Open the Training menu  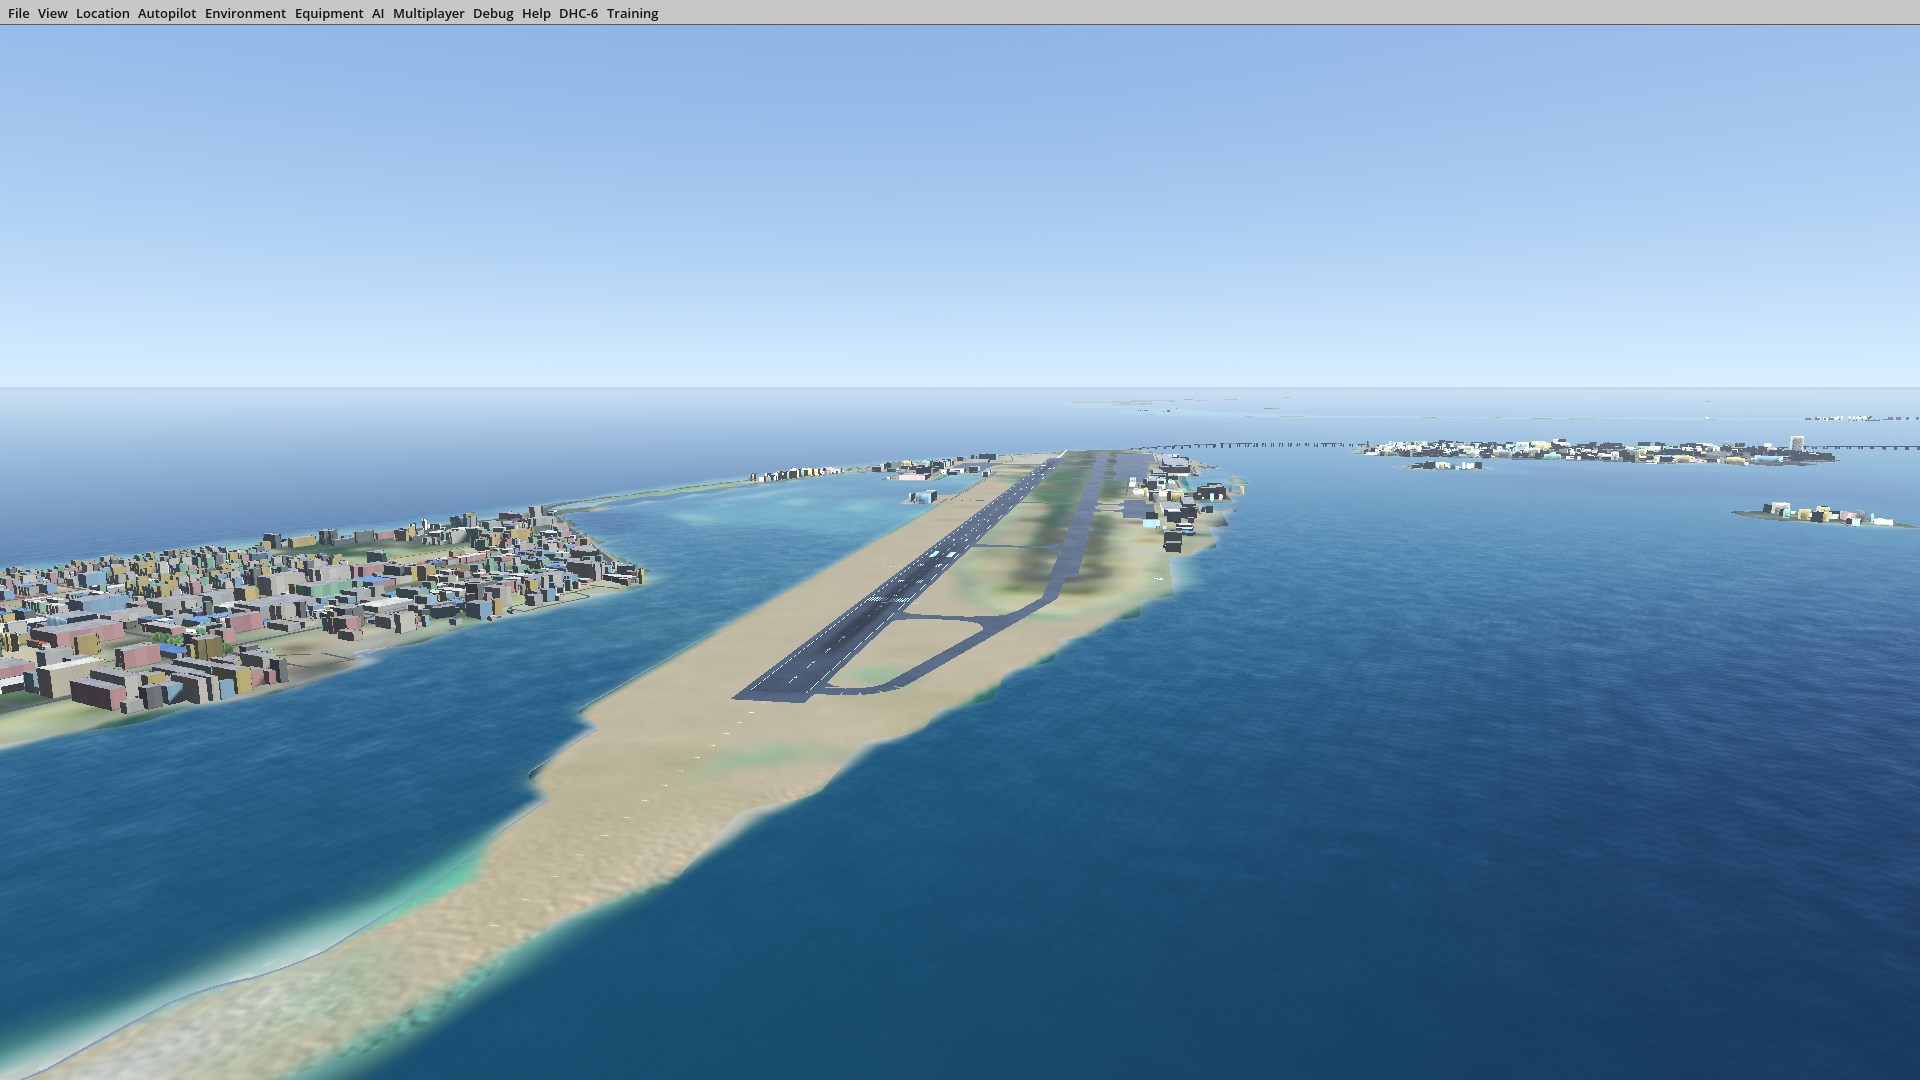[x=632, y=13]
